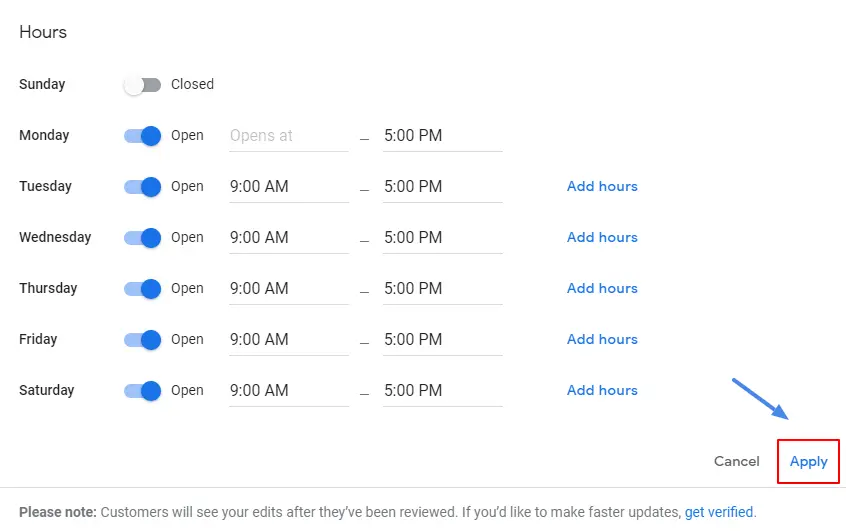Open Monday closing time 5:00 PM dropdown

point(441,136)
